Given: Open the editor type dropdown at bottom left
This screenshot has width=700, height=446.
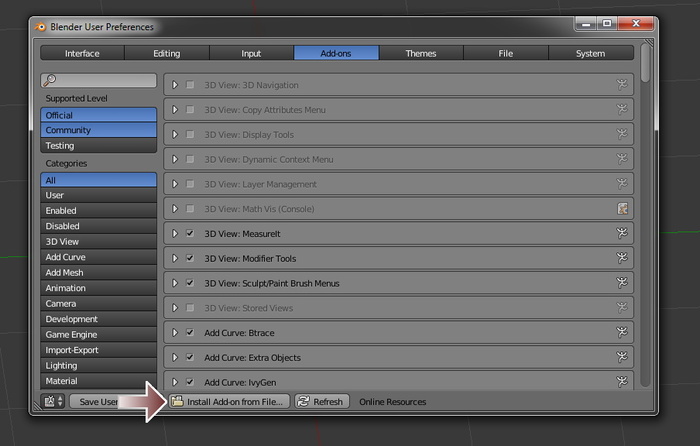Looking at the screenshot, I should (x=53, y=401).
